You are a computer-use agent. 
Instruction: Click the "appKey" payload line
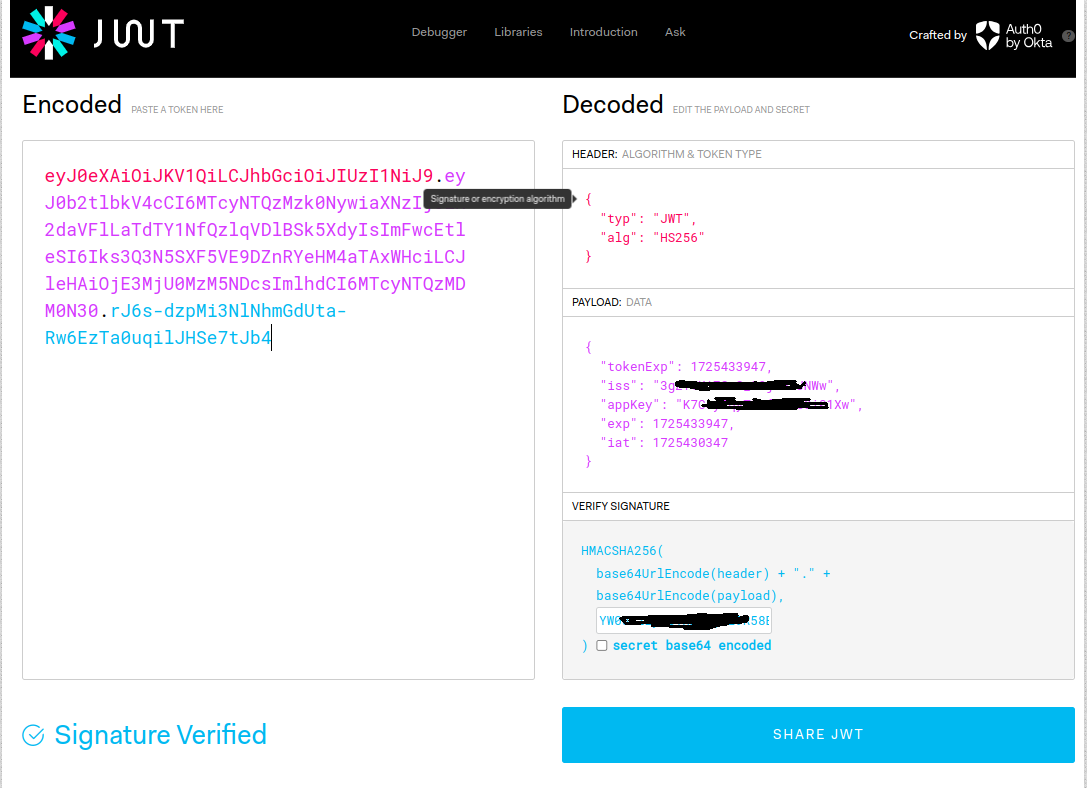(731, 405)
